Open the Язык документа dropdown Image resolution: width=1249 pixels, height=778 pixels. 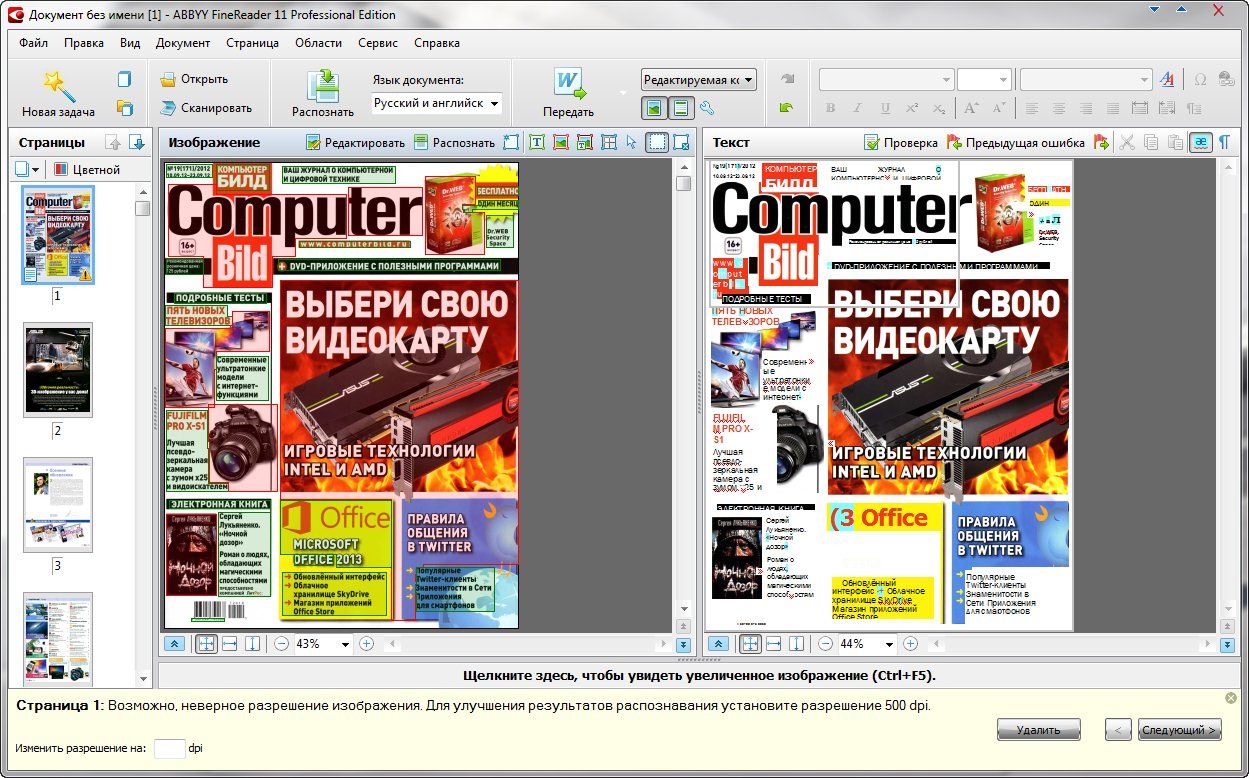[437, 104]
